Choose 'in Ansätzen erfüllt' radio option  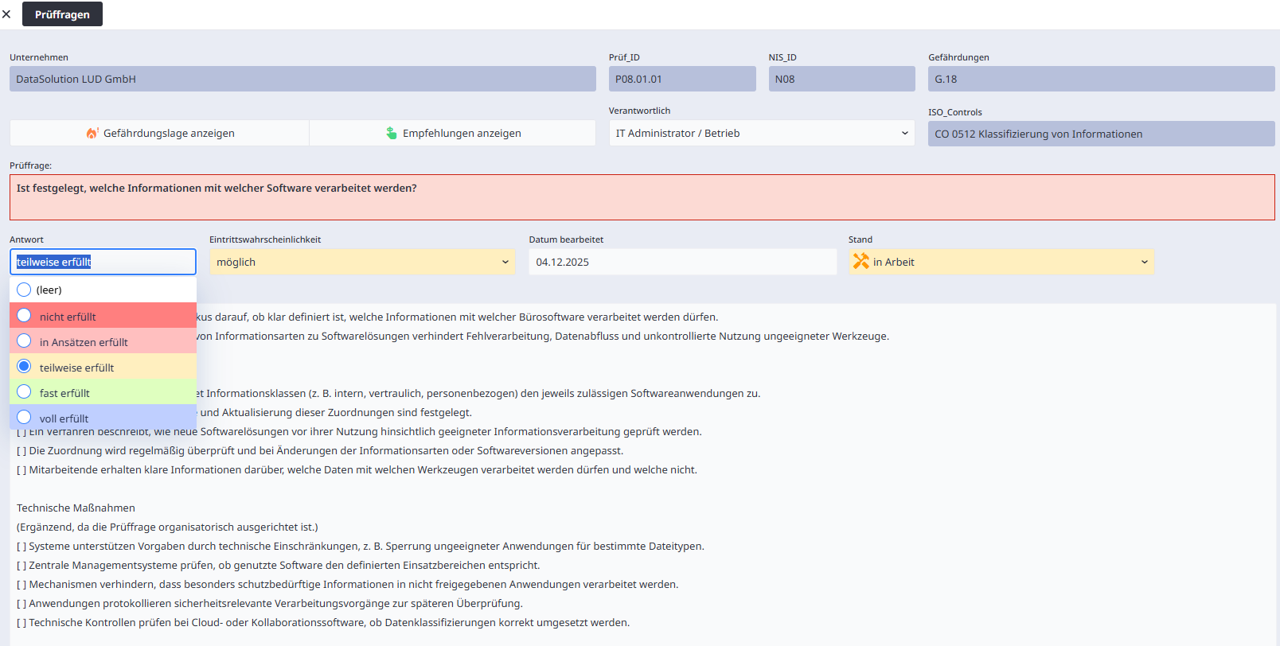tap(24, 341)
